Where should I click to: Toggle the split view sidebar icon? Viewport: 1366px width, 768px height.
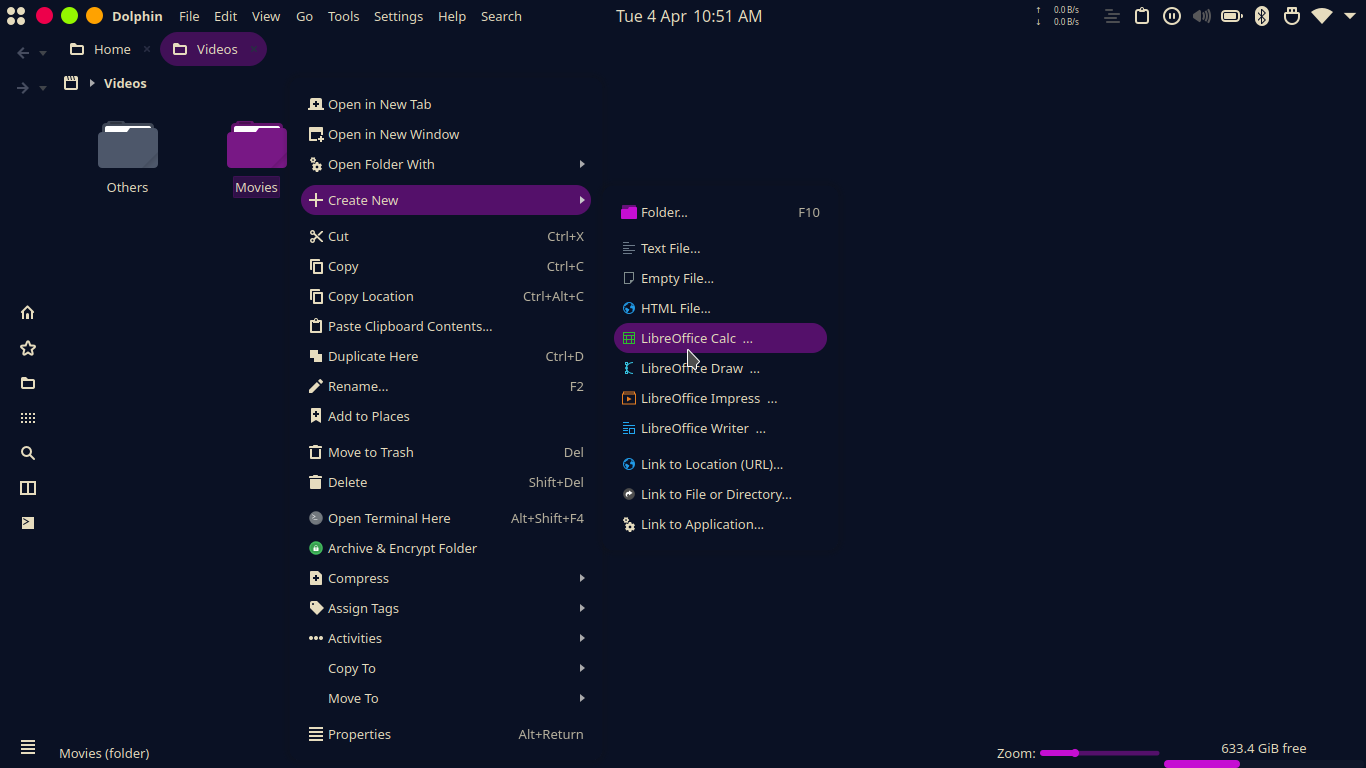(x=28, y=488)
